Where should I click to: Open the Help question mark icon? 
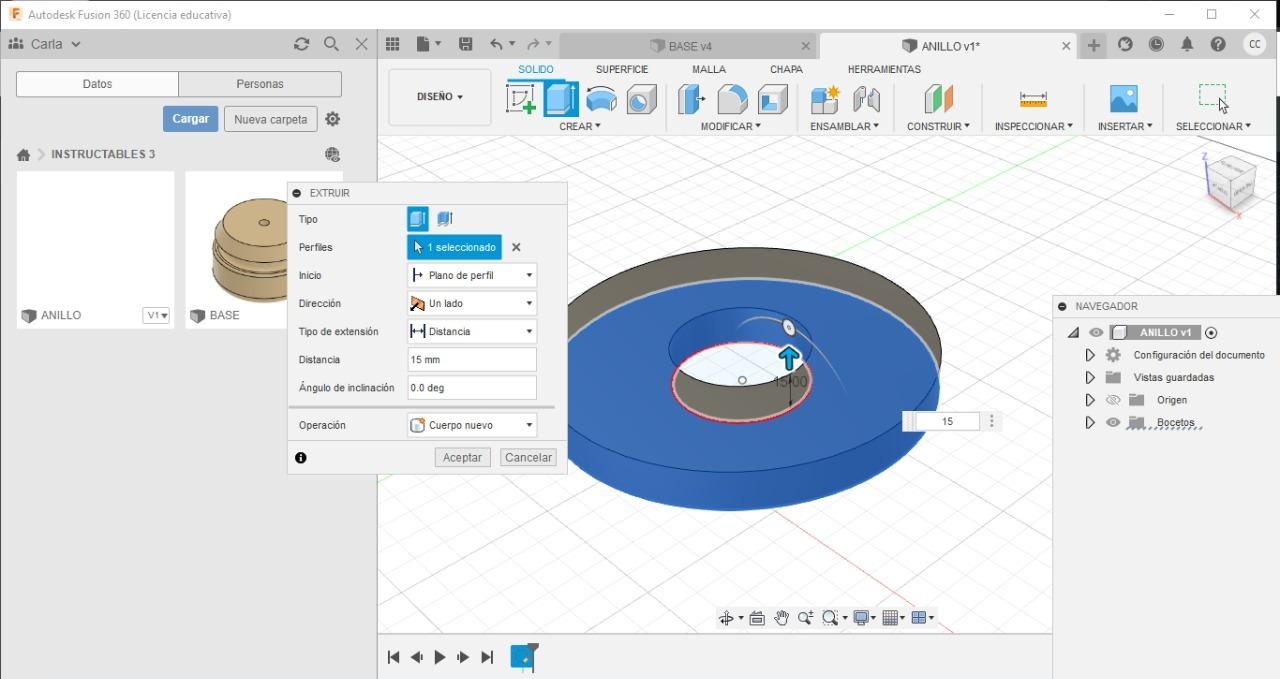(1218, 44)
